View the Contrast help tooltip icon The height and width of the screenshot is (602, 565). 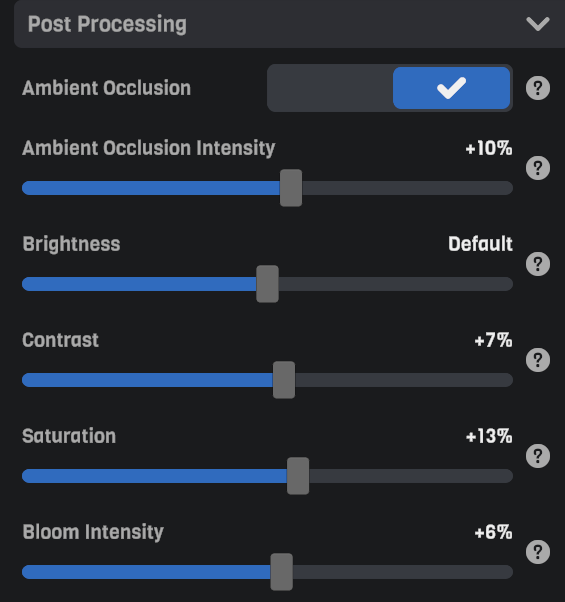click(x=538, y=360)
